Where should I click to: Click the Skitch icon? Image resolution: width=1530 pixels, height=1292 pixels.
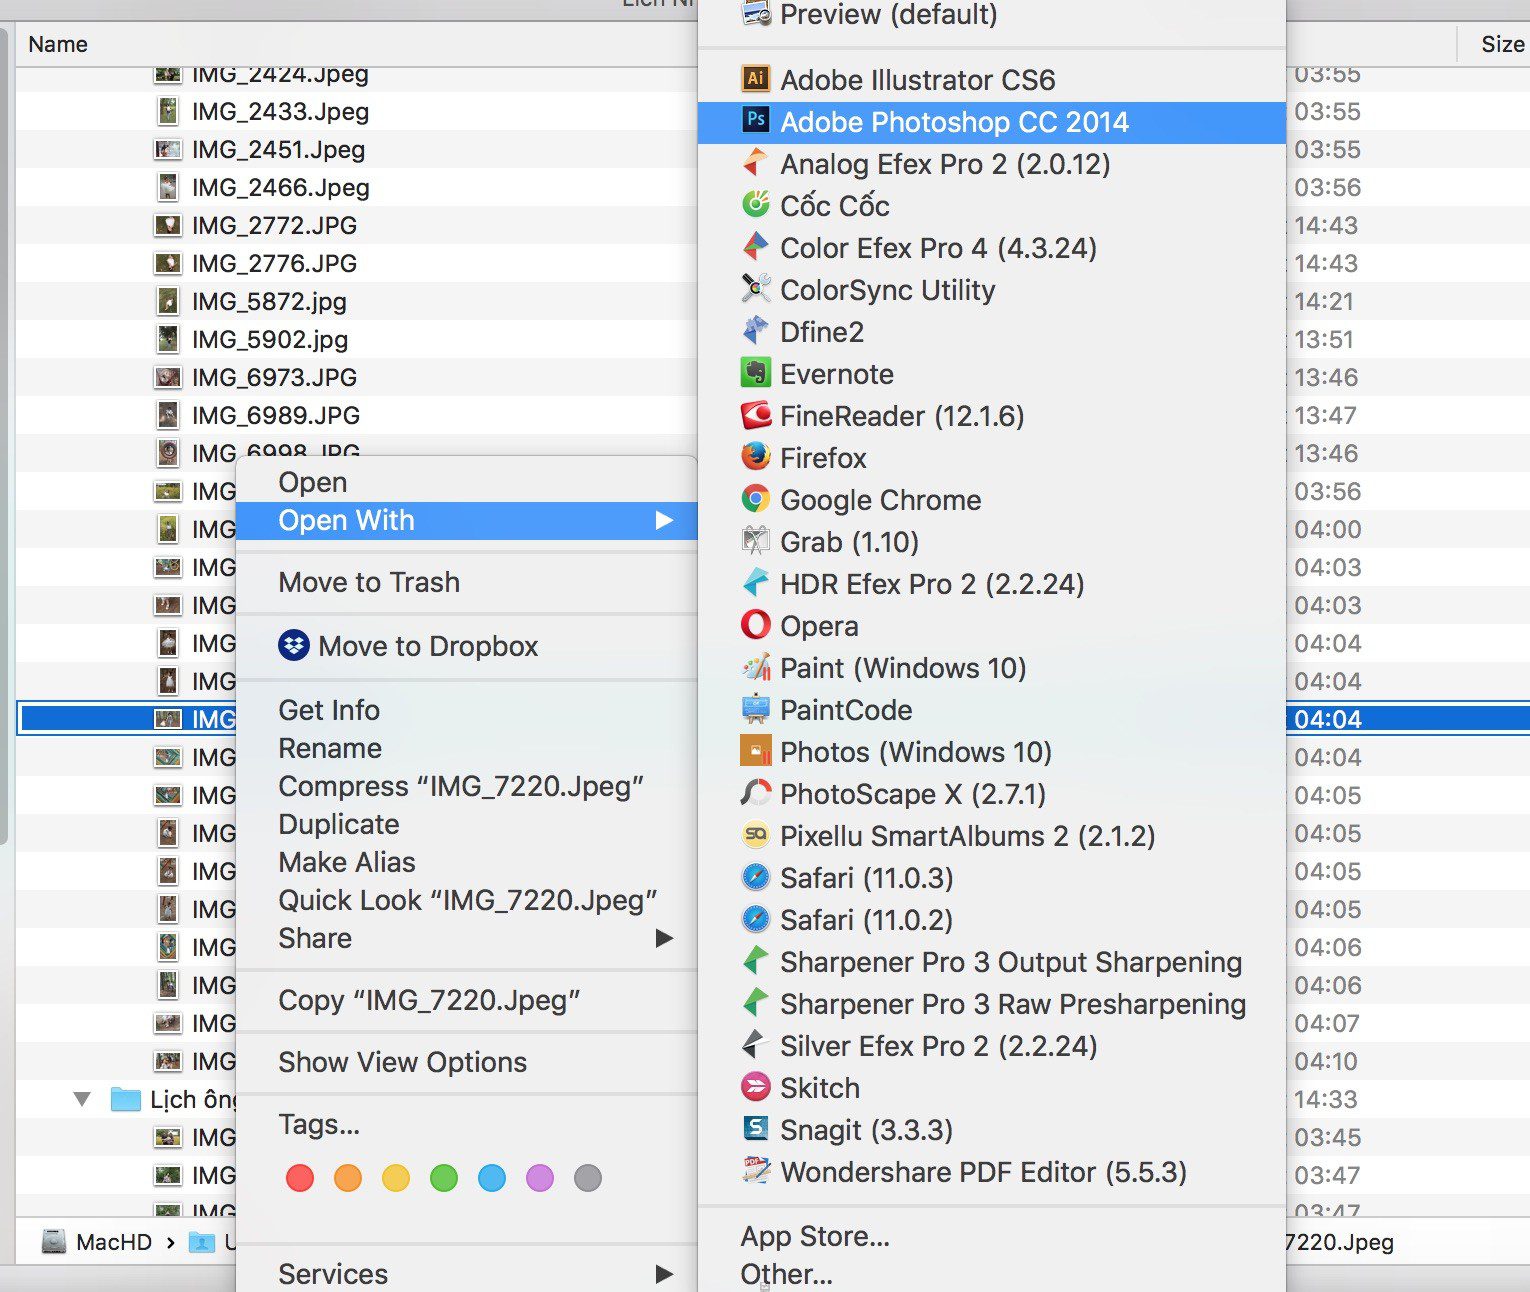(755, 1086)
